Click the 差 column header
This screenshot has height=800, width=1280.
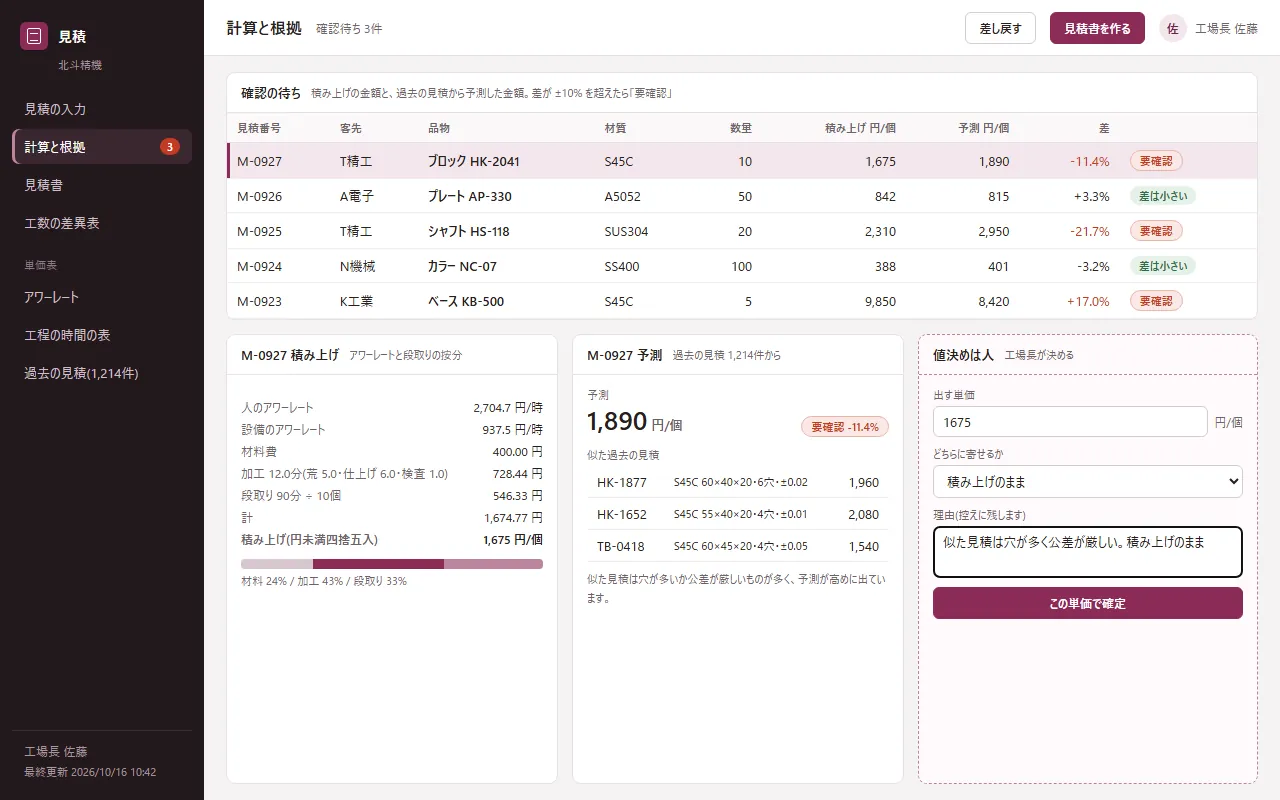1104,128
